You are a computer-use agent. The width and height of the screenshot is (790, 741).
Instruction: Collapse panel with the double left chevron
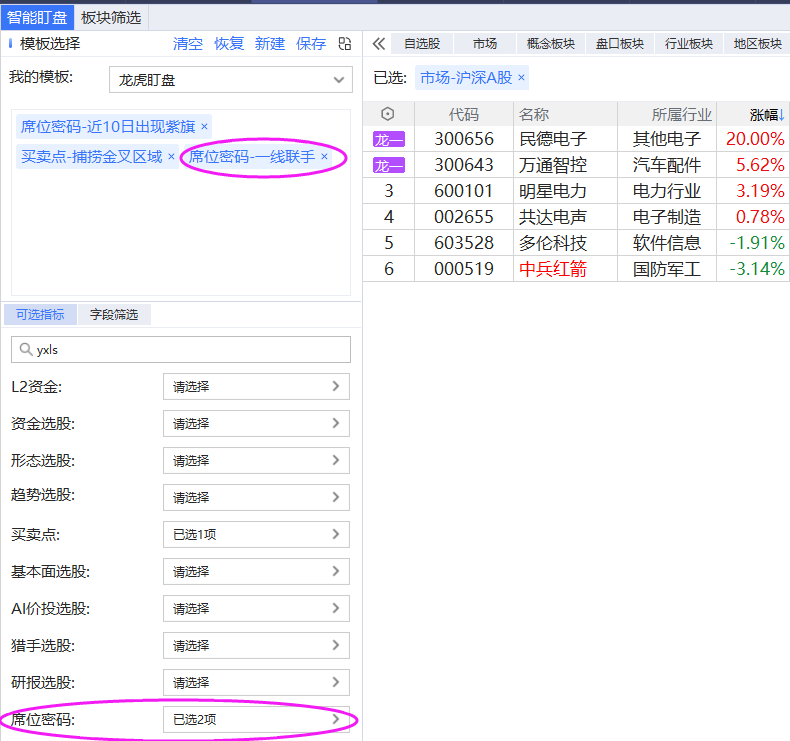pos(378,44)
